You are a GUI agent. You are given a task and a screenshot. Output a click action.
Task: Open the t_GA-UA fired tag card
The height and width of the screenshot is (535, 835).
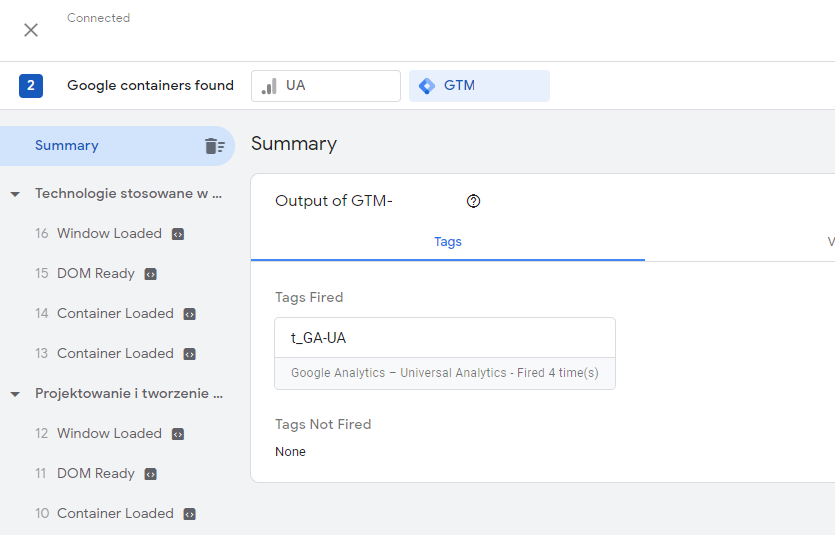[x=445, y=353]
